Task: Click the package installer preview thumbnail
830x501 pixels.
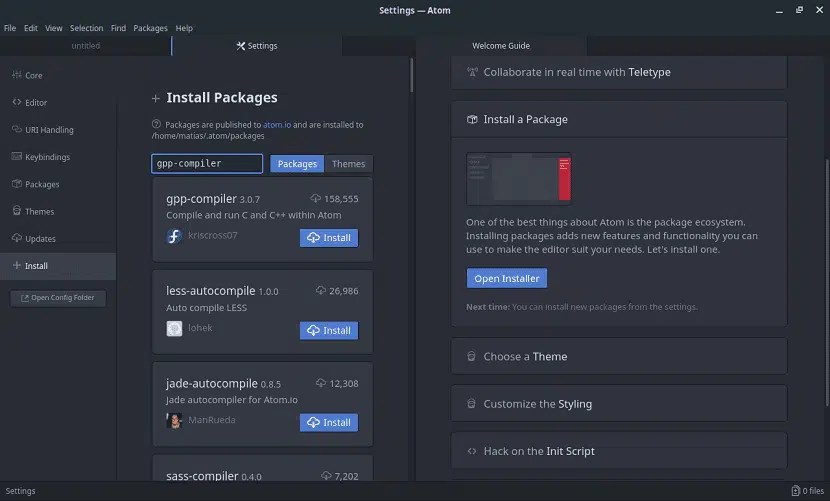Action: tap(519, 179)
